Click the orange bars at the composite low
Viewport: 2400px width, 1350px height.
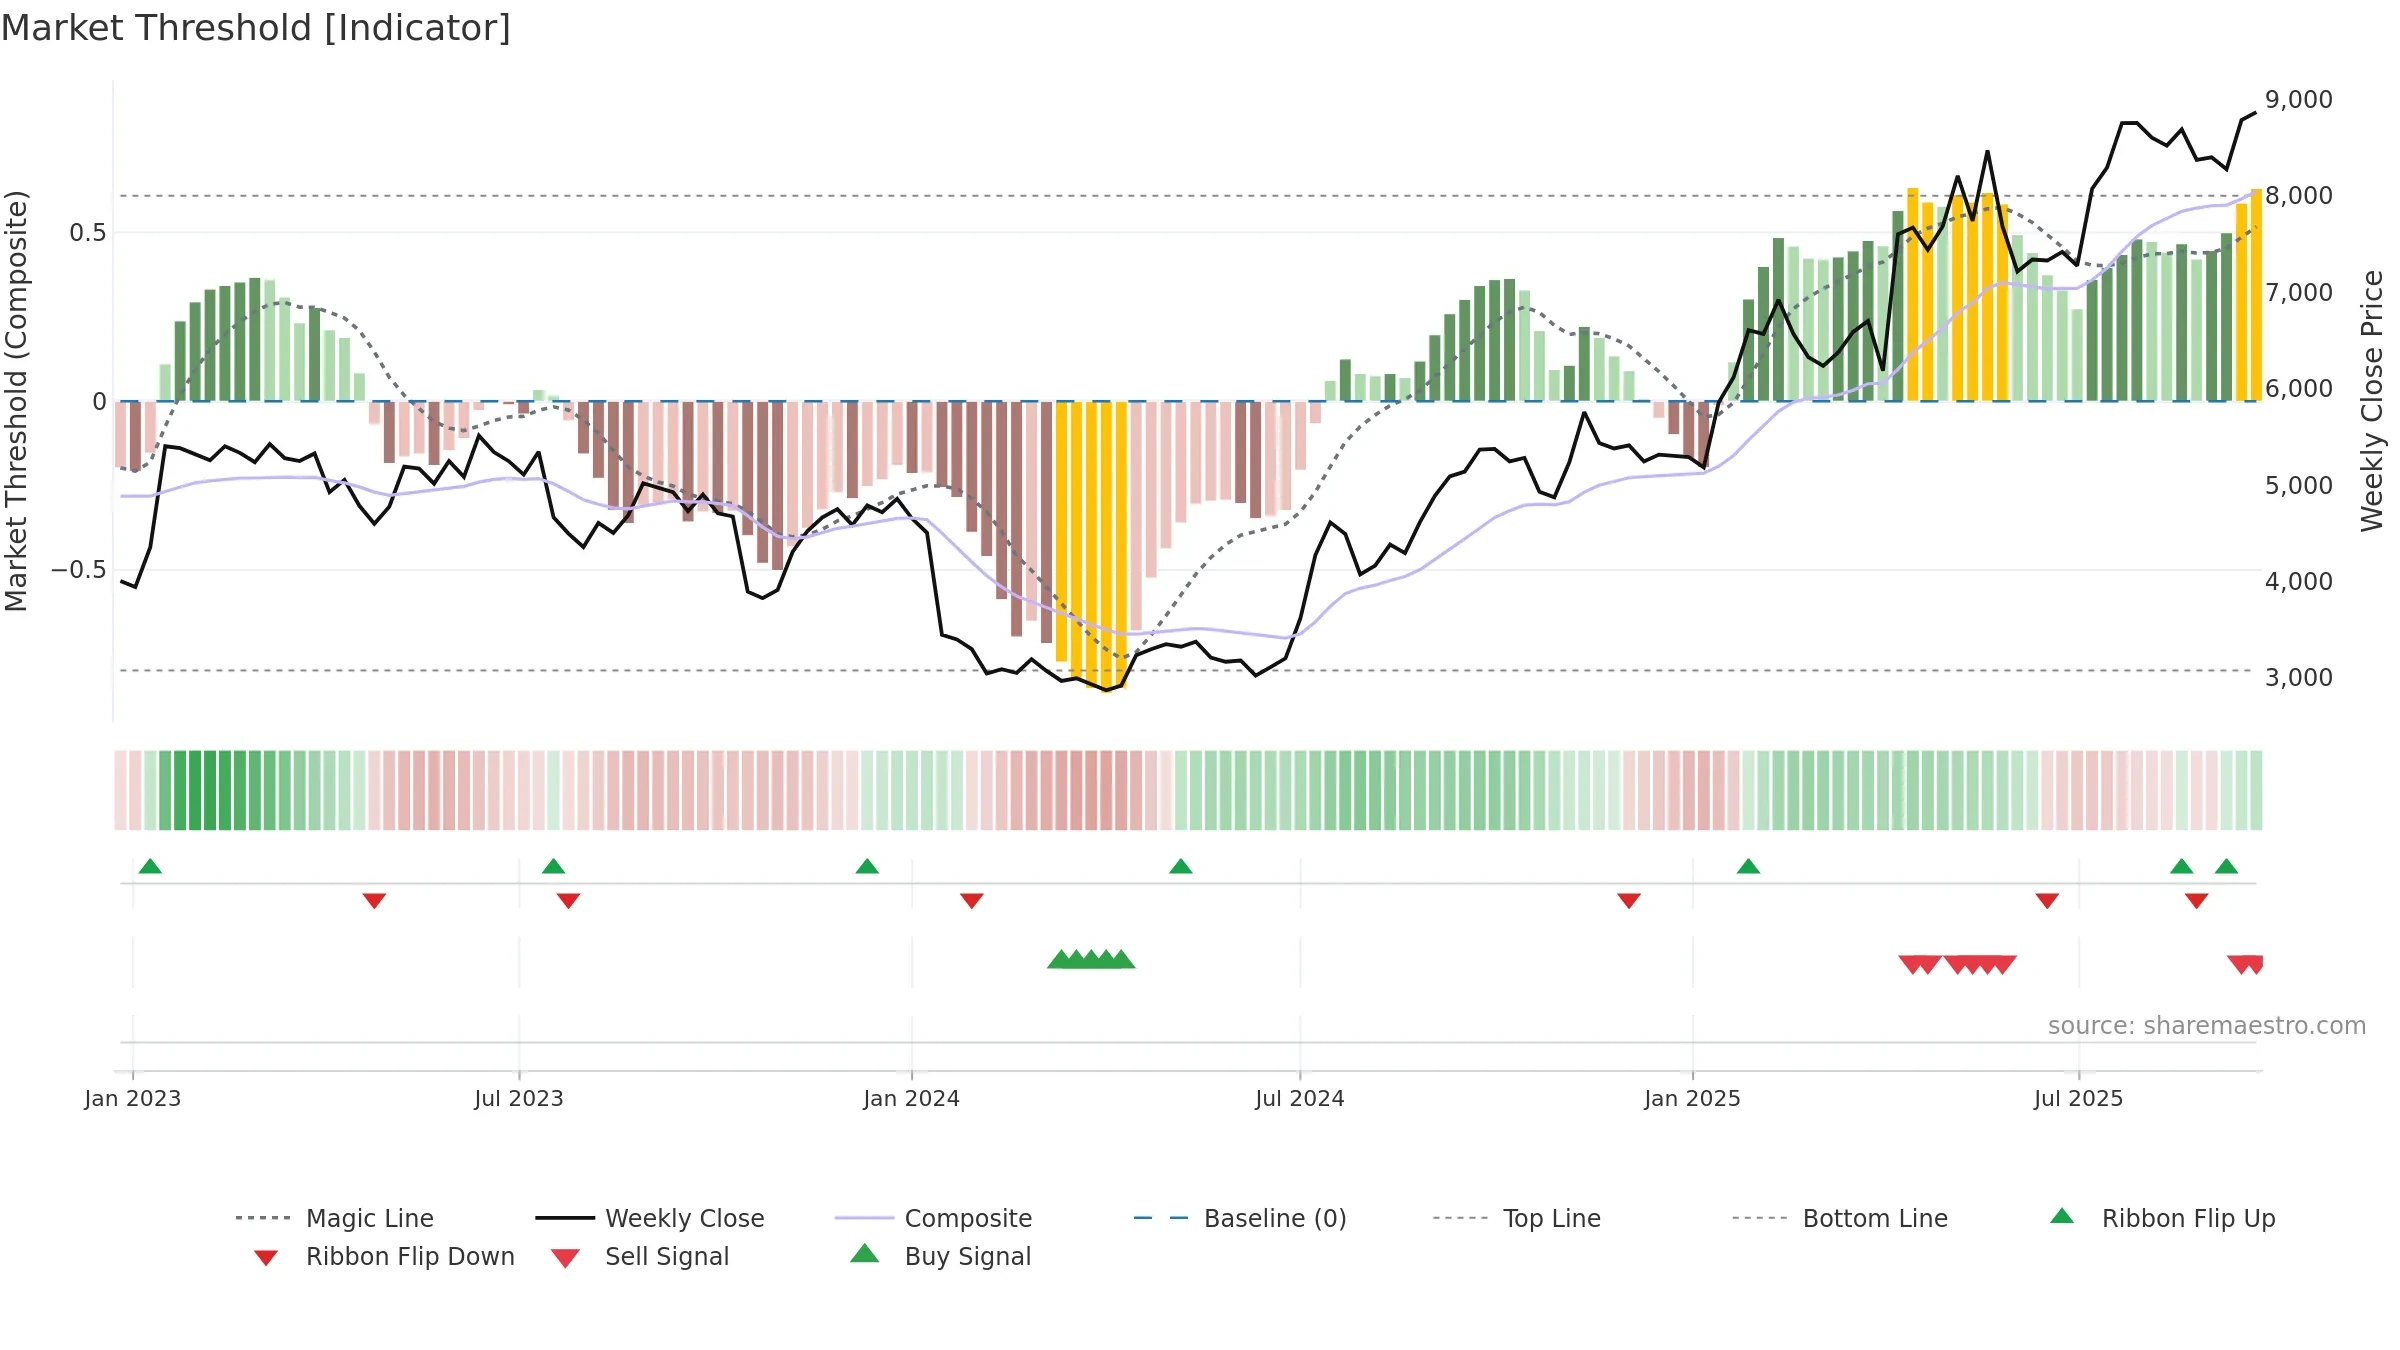click(1091, 545)
